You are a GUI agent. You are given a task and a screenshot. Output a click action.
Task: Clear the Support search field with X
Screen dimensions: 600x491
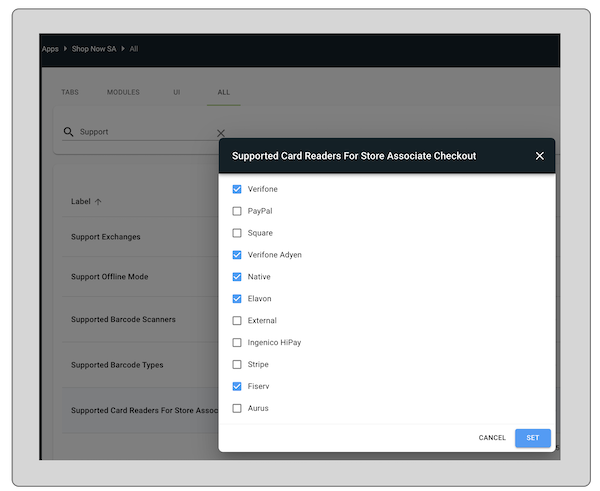click(221, 133)
